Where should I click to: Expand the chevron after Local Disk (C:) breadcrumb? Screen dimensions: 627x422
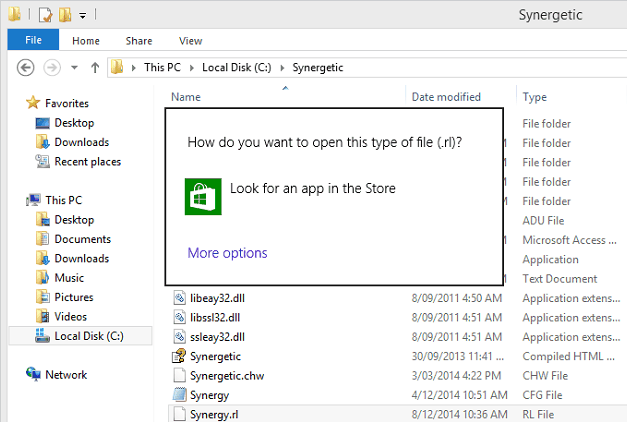pos(282,68)
